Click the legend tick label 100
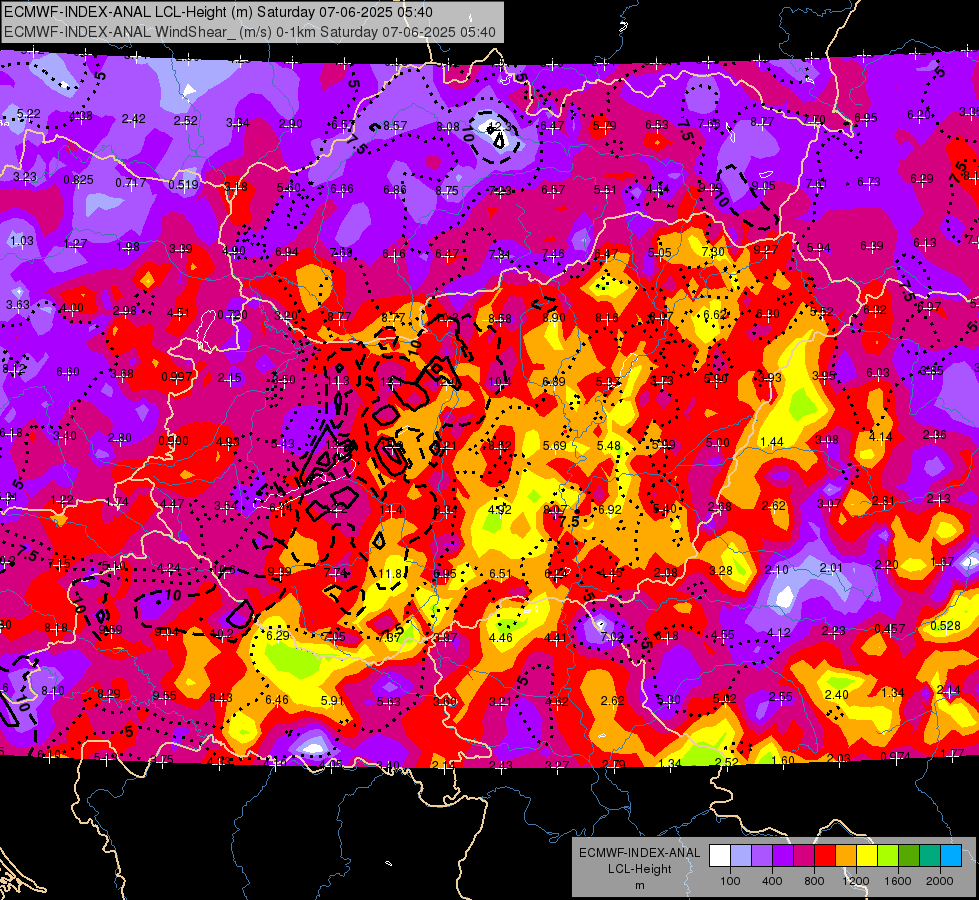 click(730, 881)
